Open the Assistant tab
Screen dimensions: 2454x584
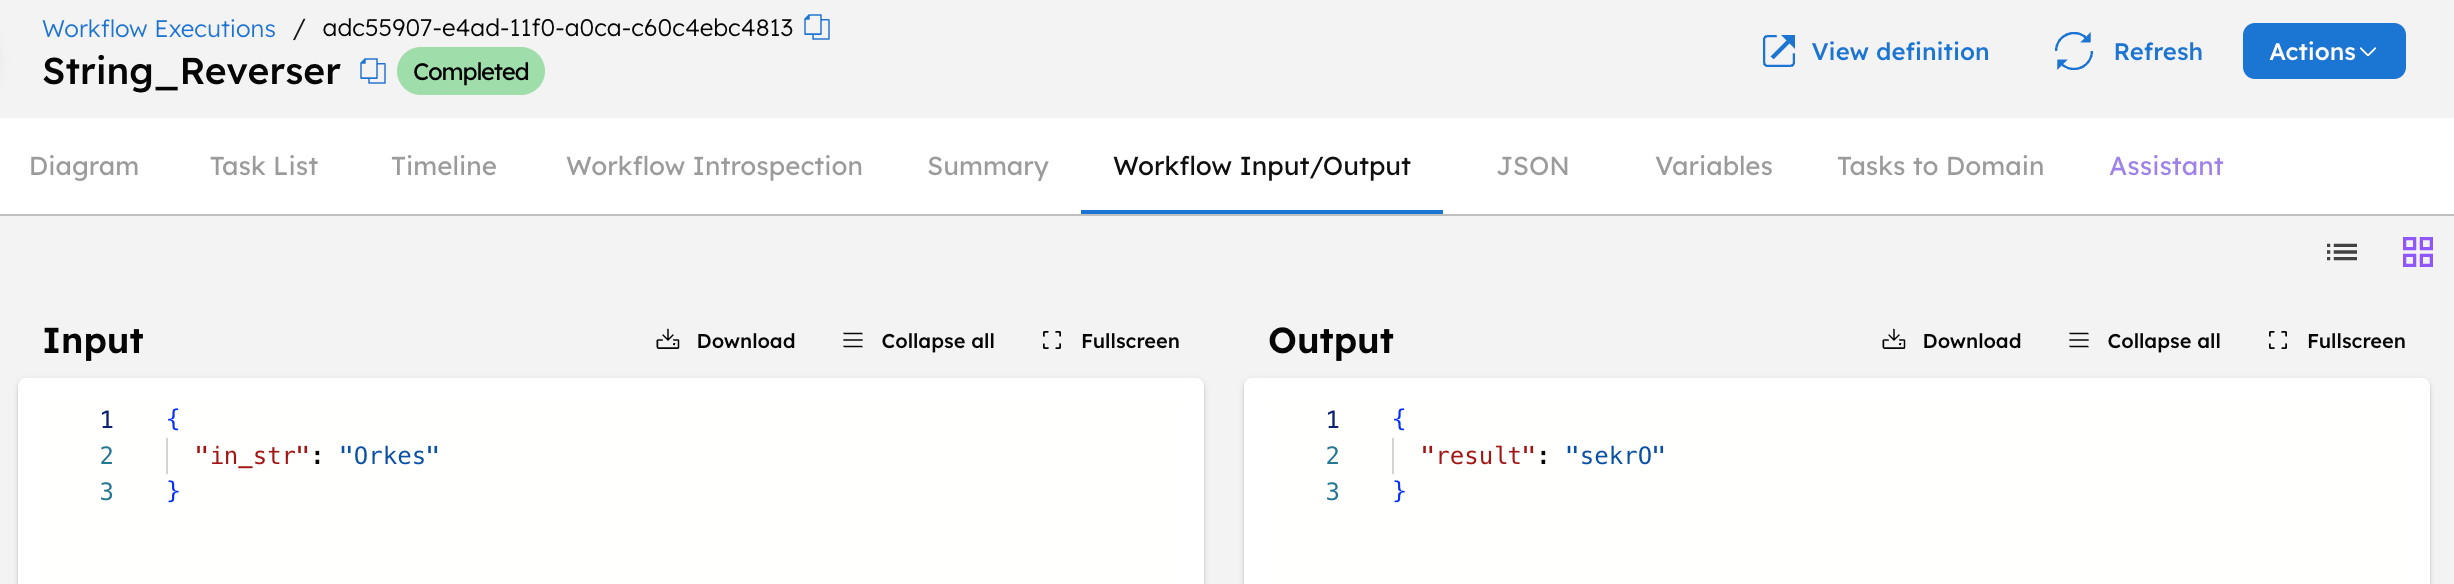point(2165,166)
